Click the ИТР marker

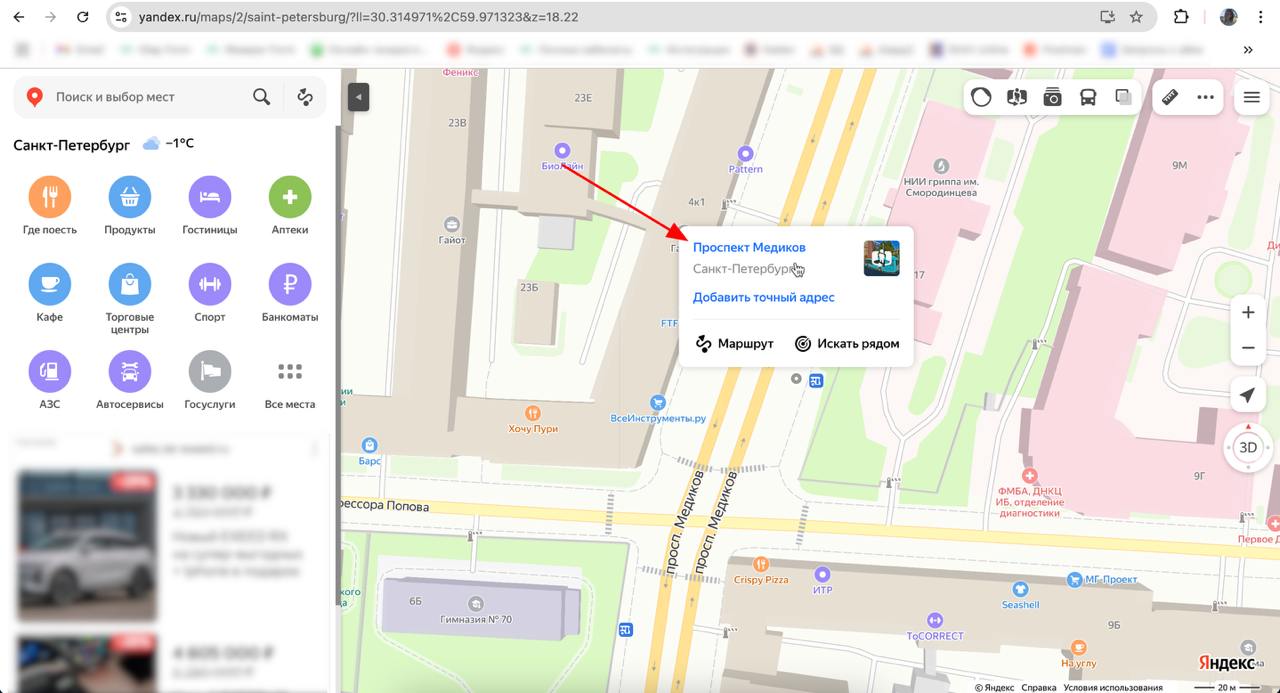pos(823,574)
